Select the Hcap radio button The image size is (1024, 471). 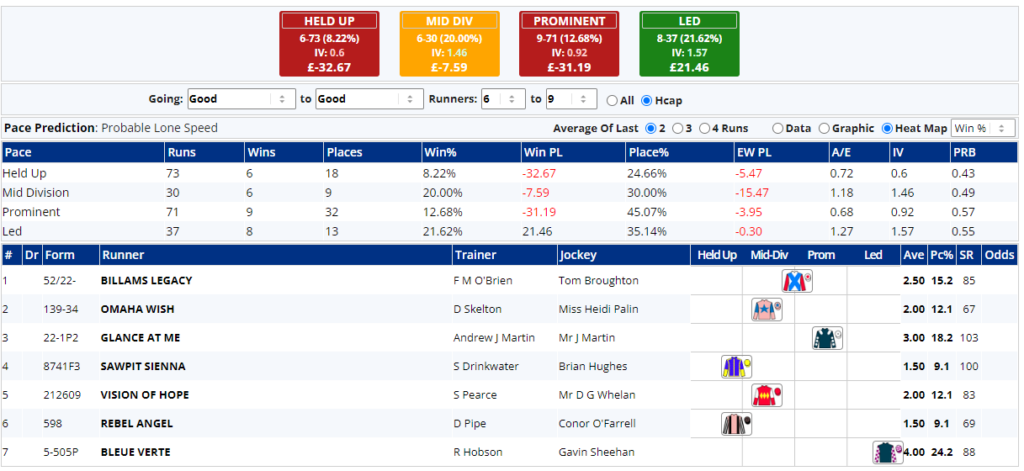[x=646, y=100]
